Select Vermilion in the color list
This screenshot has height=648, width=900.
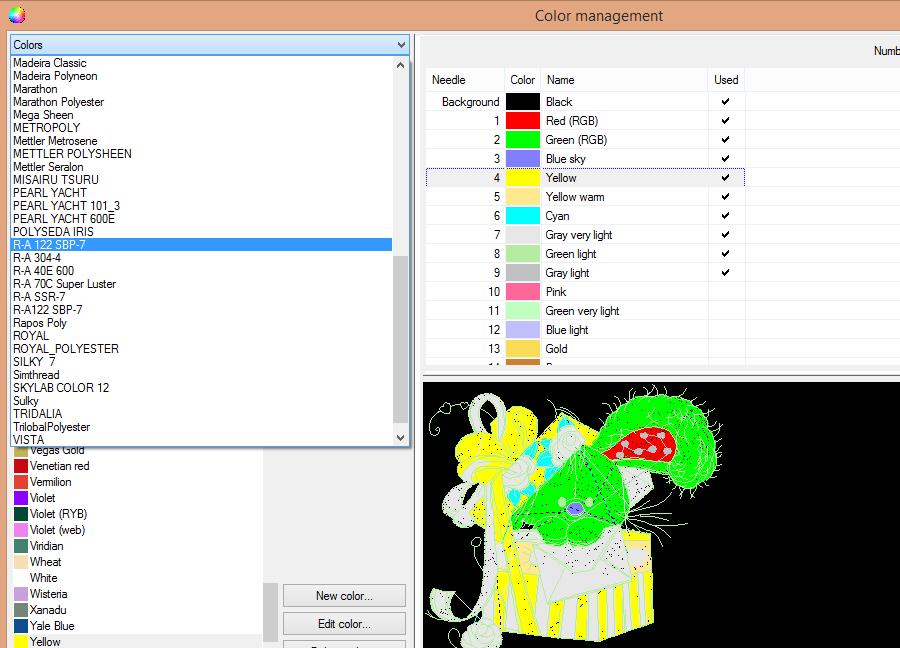pyautogui.click(x=51, y=482)
